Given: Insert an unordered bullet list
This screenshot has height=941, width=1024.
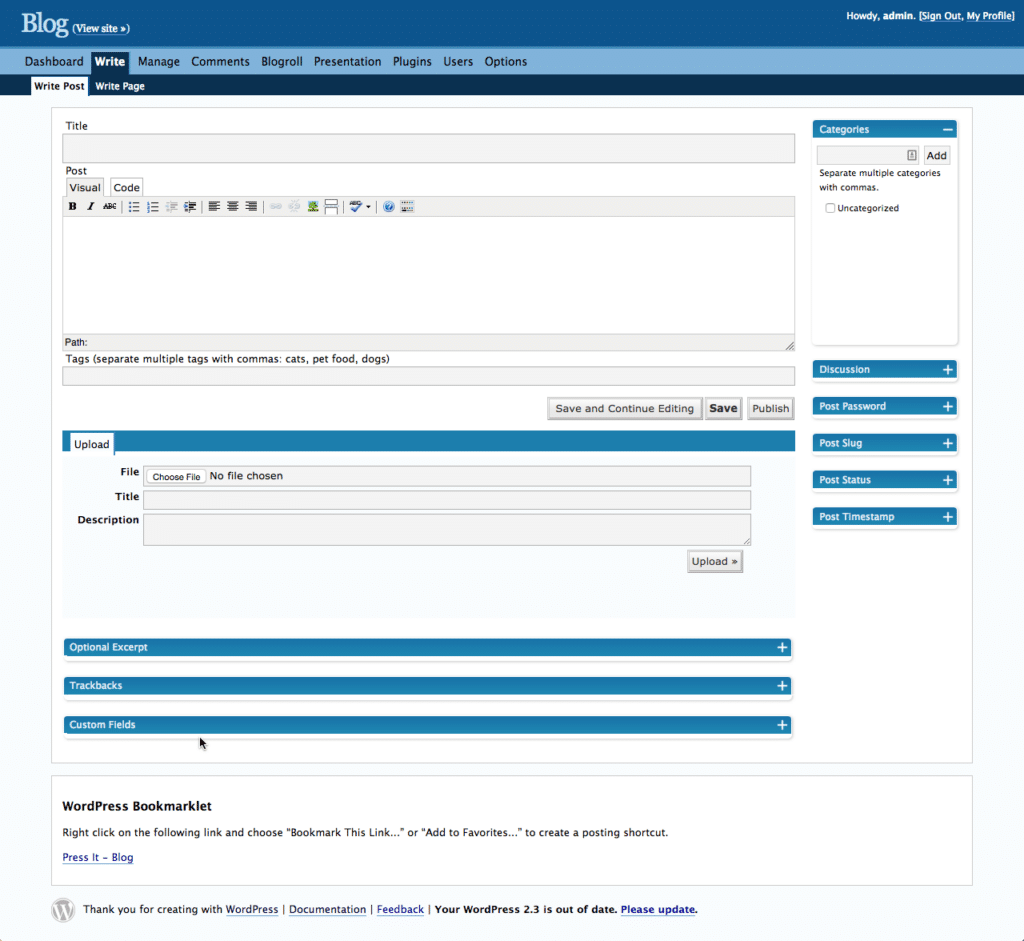Looking at the screenshot, I should tap(134, 206).
